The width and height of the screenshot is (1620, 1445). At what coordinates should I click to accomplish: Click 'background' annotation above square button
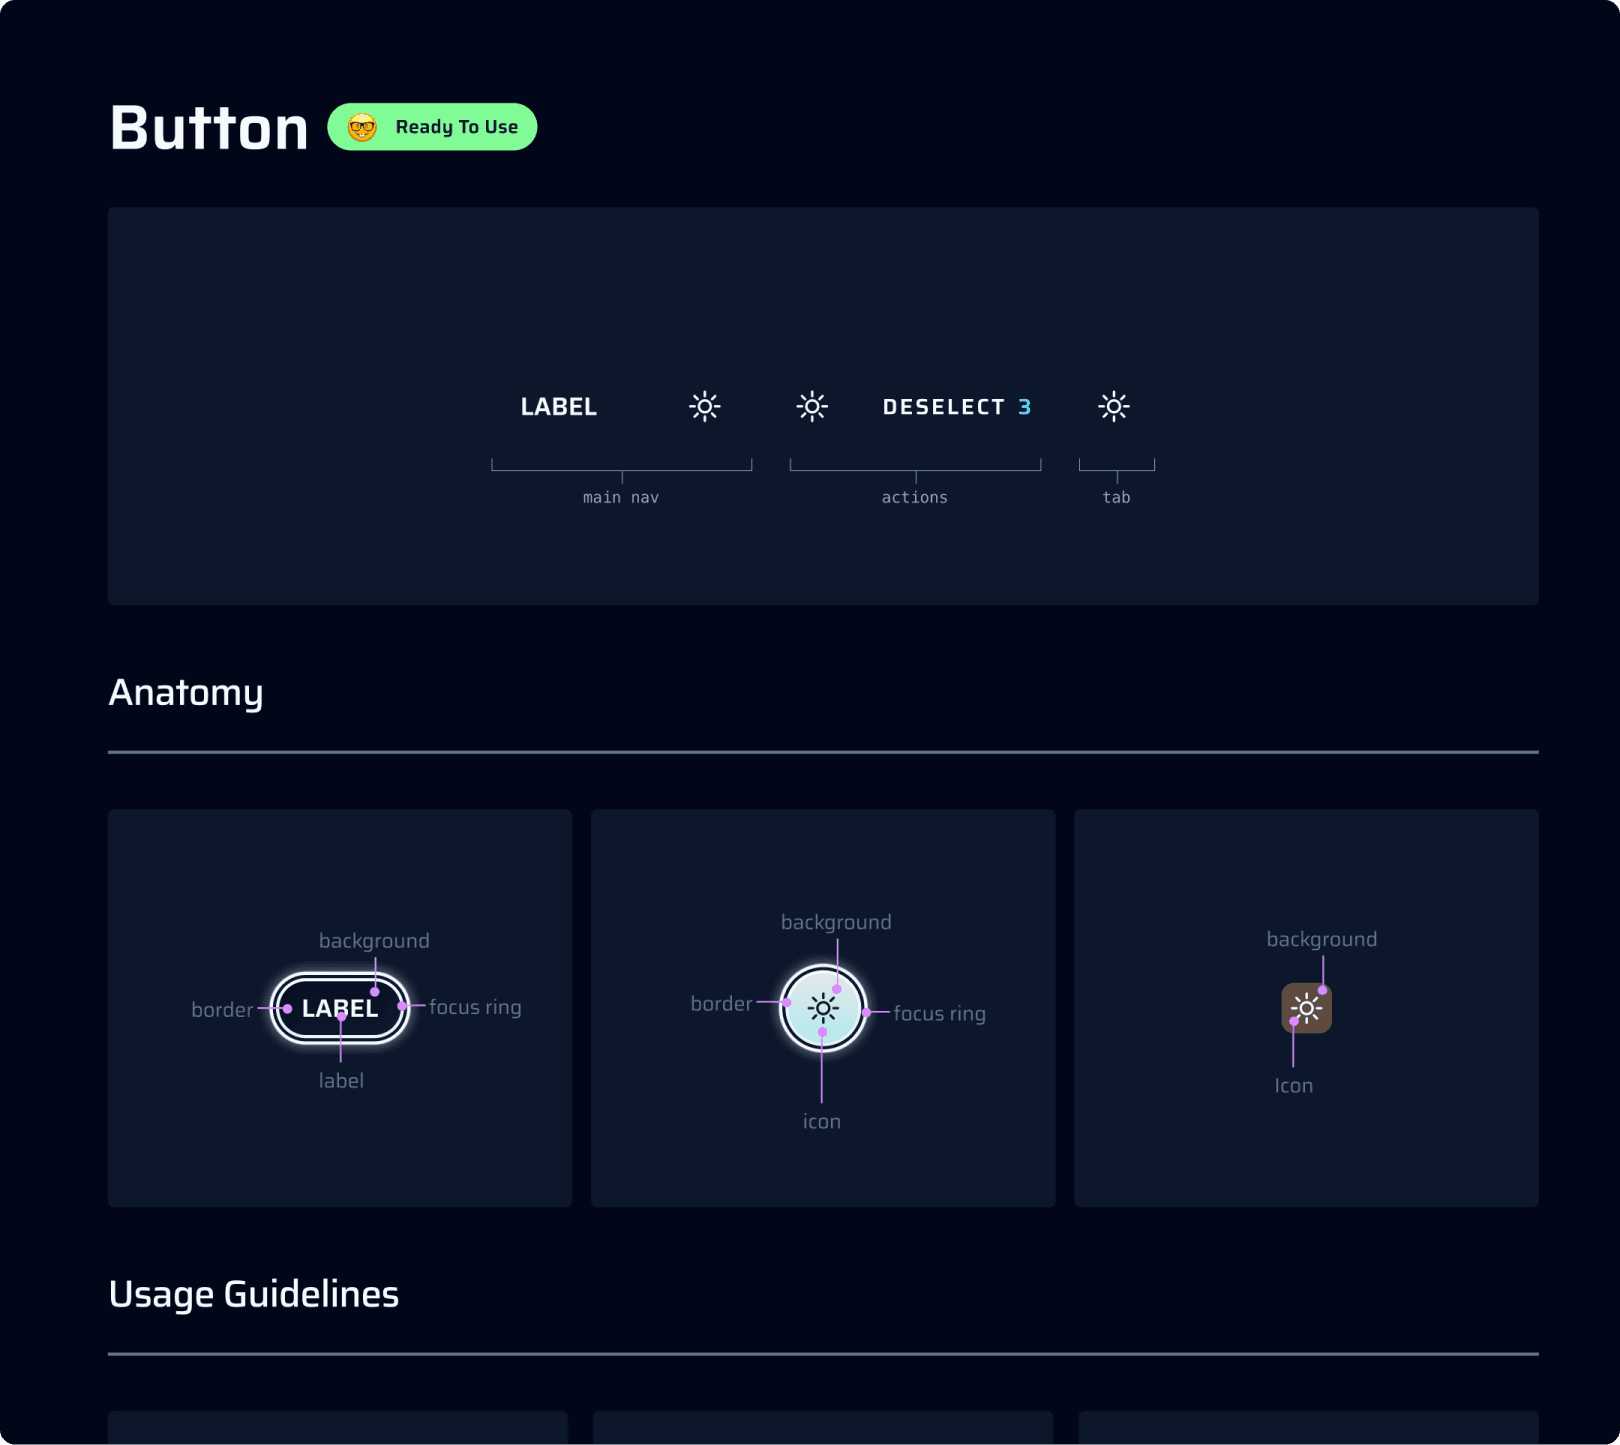point(1322,939)
